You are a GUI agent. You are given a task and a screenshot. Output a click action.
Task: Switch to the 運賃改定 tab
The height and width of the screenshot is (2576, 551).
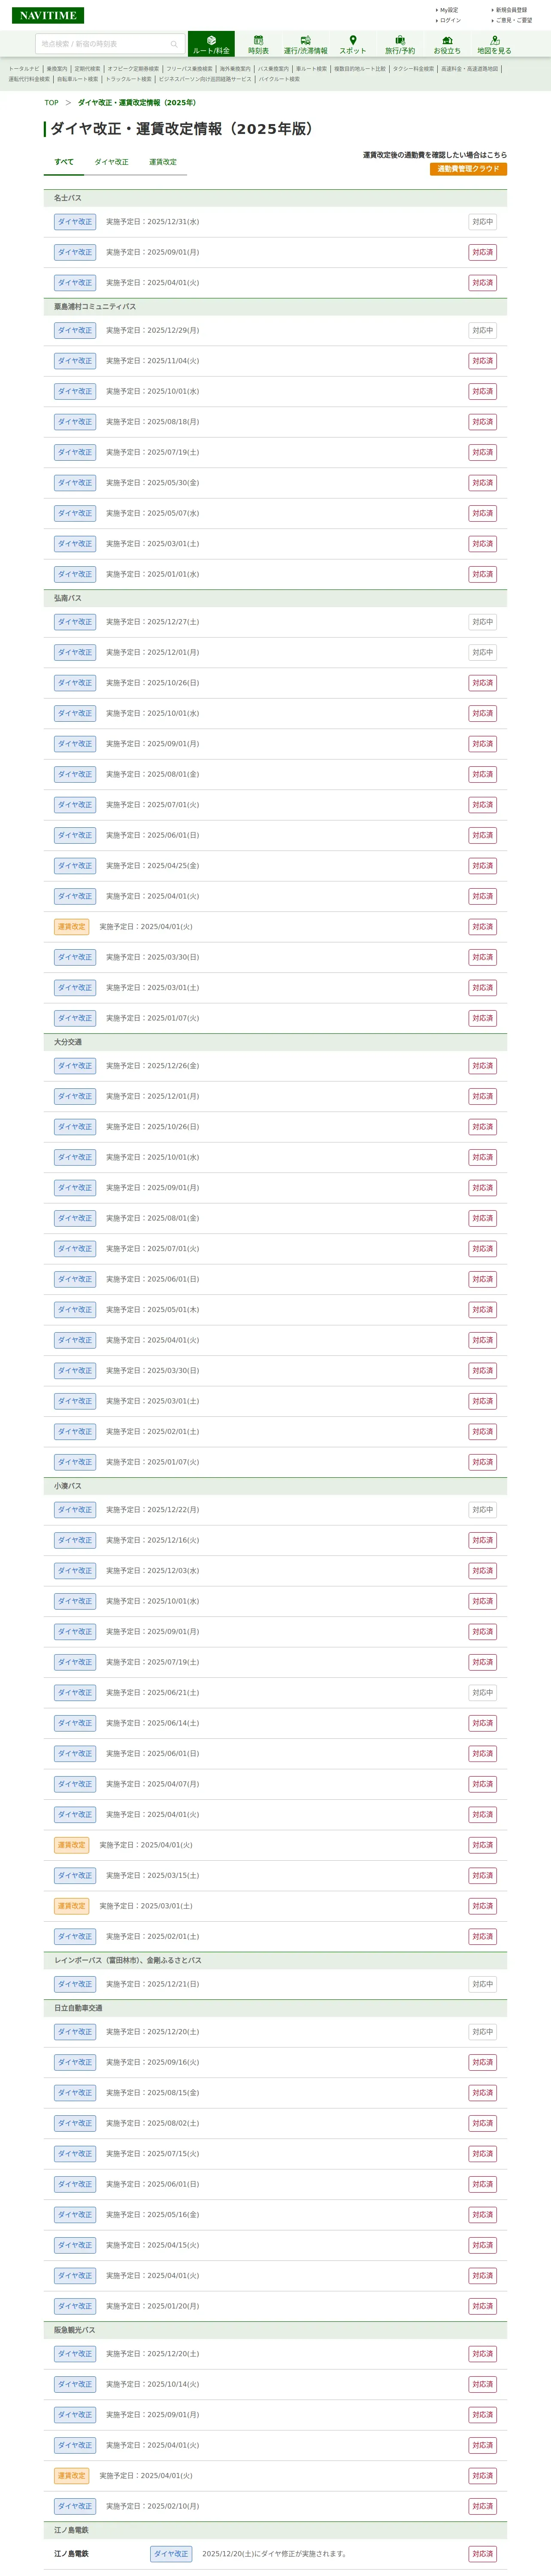click(163, 162)
